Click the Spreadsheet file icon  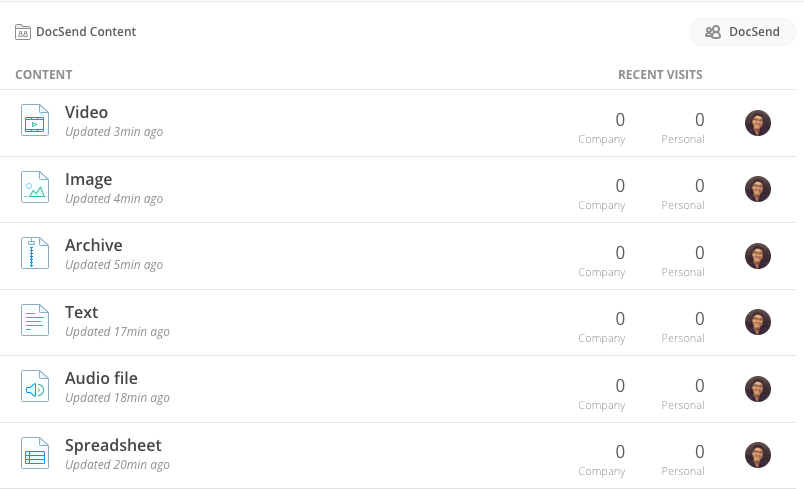35,453
